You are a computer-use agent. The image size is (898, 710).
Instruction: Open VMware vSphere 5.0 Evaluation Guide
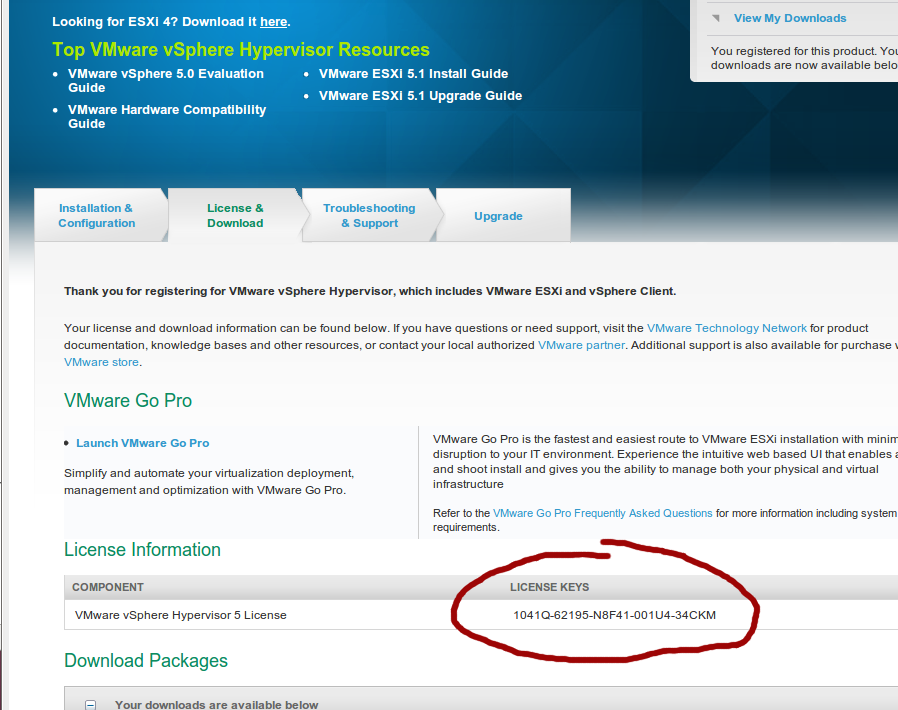tap(166, 81)
